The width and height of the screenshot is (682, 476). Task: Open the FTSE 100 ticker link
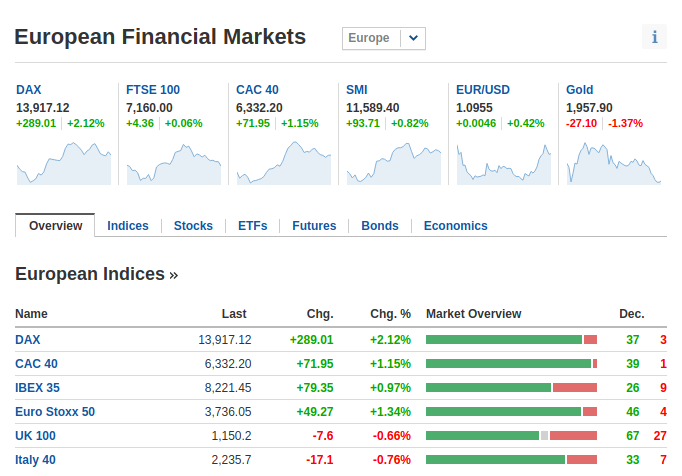coord(153,90)
